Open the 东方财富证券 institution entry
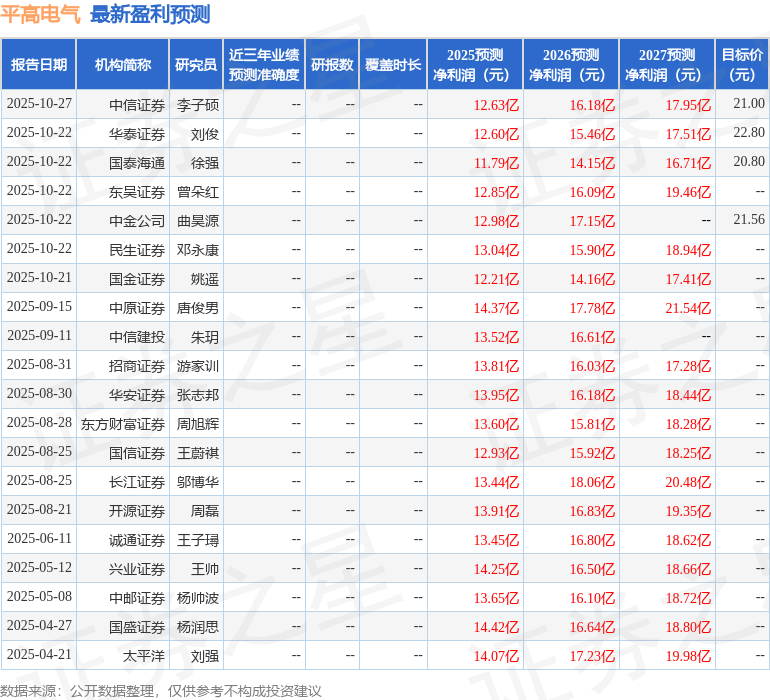This screenshot has height=700, width=770. 123,424
